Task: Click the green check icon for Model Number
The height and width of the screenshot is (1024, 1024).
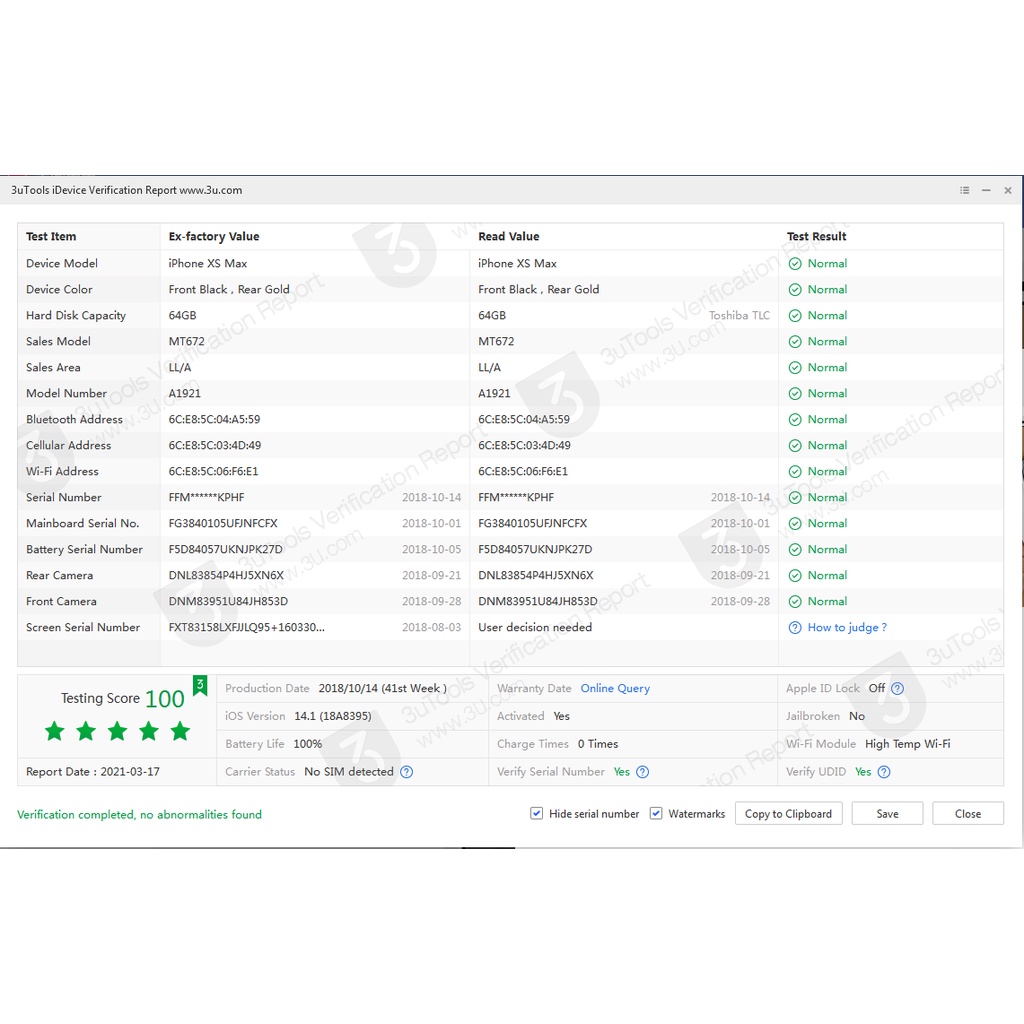Action: pyautogui.click(x=795, y=394)
